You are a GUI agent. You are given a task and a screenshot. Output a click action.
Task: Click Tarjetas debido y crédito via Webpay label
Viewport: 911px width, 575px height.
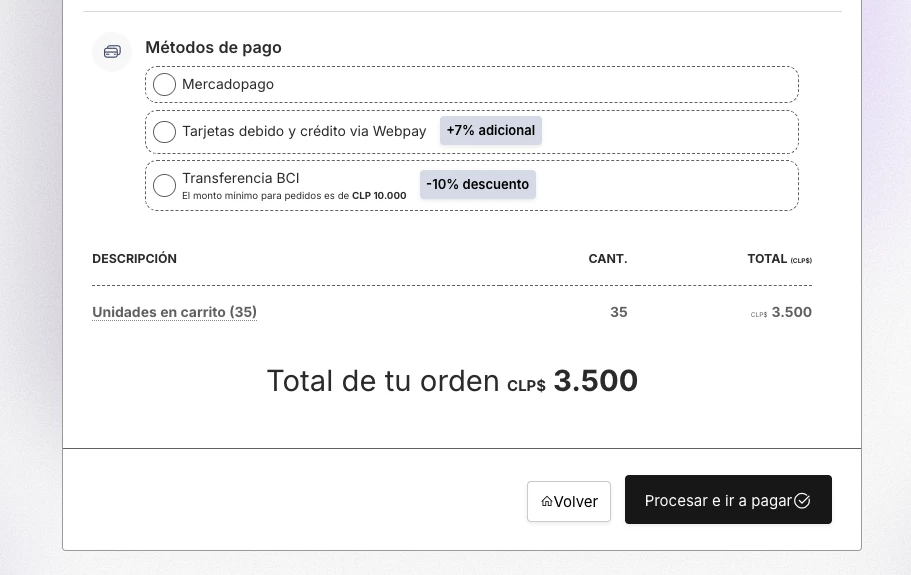click(304, 132)
